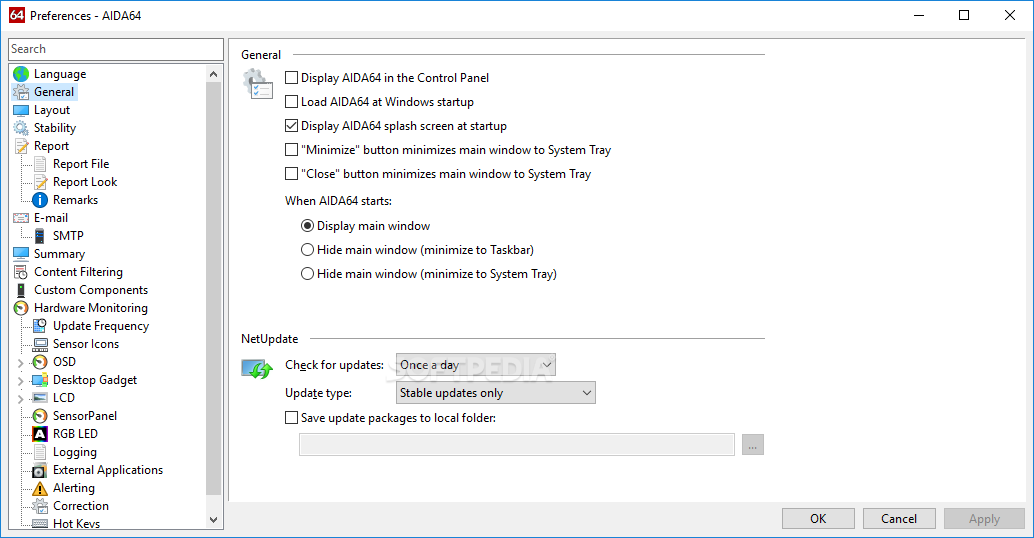Minimize the Preferences window

pos(919,15)
